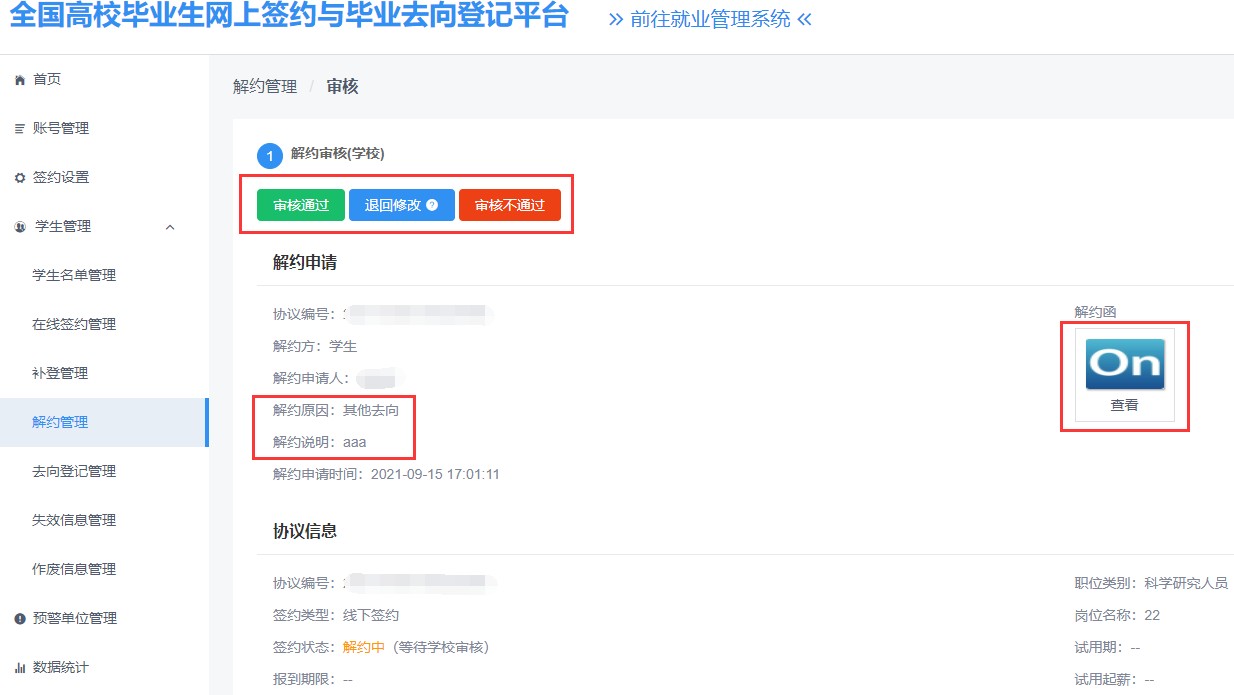Click the 预警单位管理 warning icon
Image resolution: width=1234 pixels, height=695 pixels.
pyautogui.click(x=19, y=619)
